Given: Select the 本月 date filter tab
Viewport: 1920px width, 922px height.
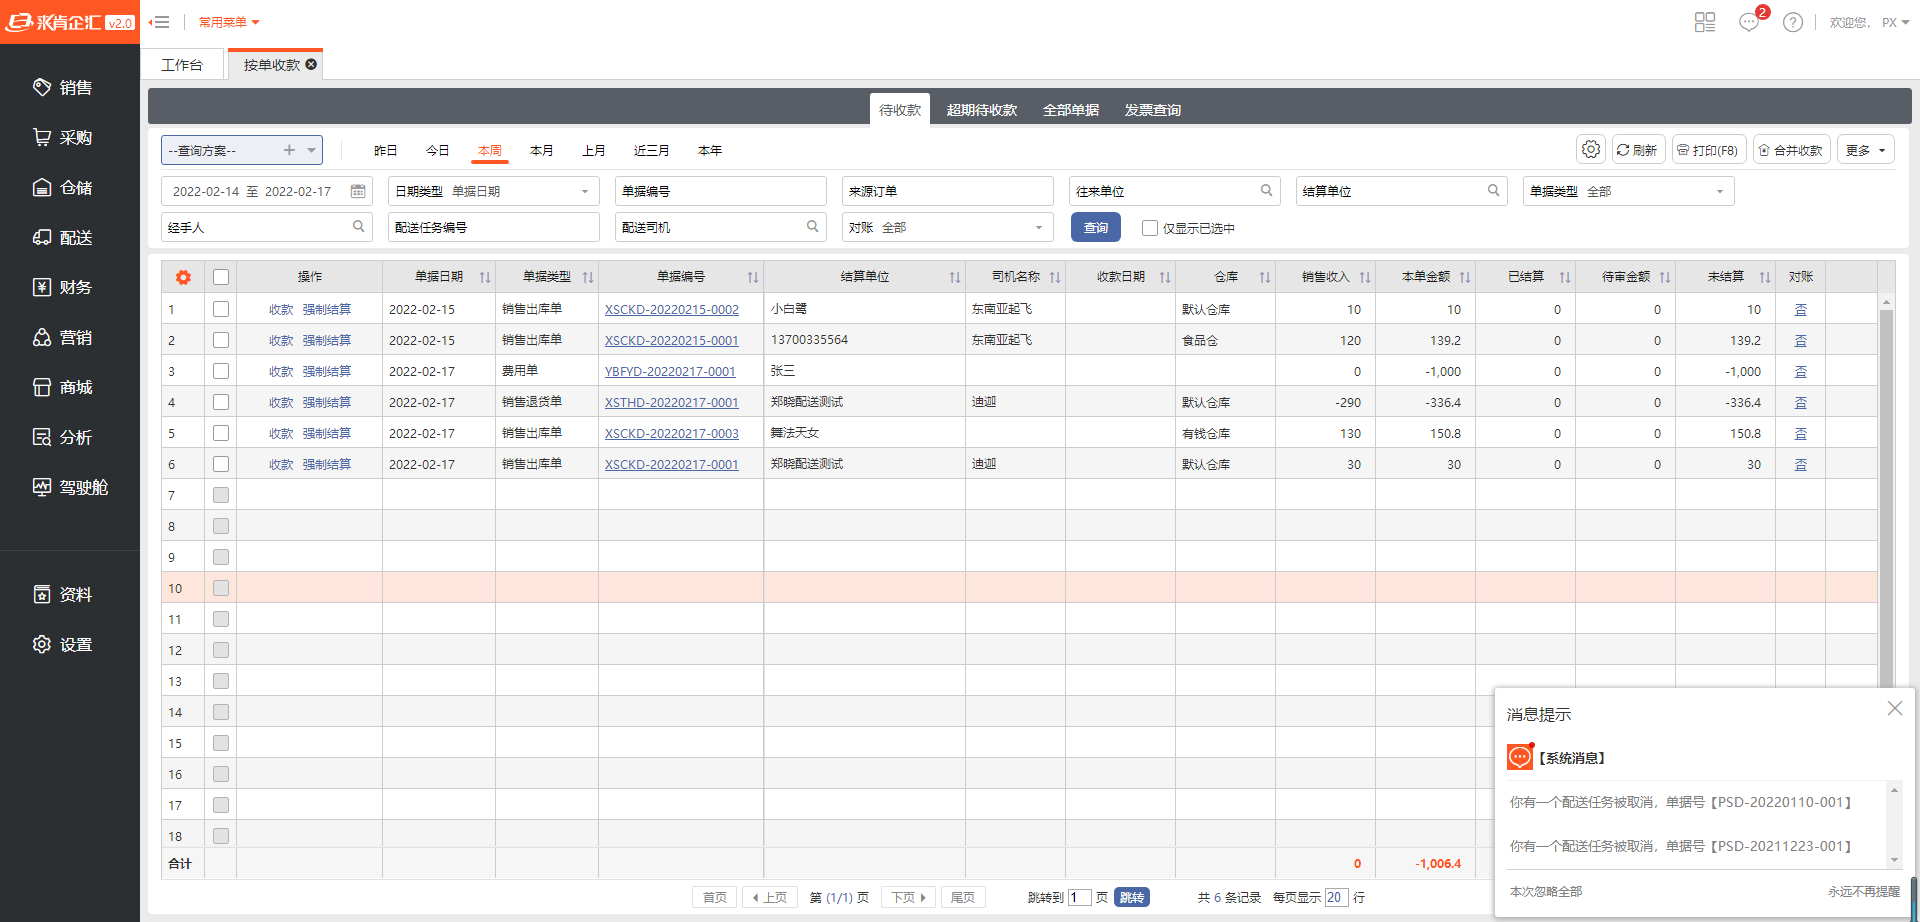Looking at the screenshot, I should coord(541,150).
